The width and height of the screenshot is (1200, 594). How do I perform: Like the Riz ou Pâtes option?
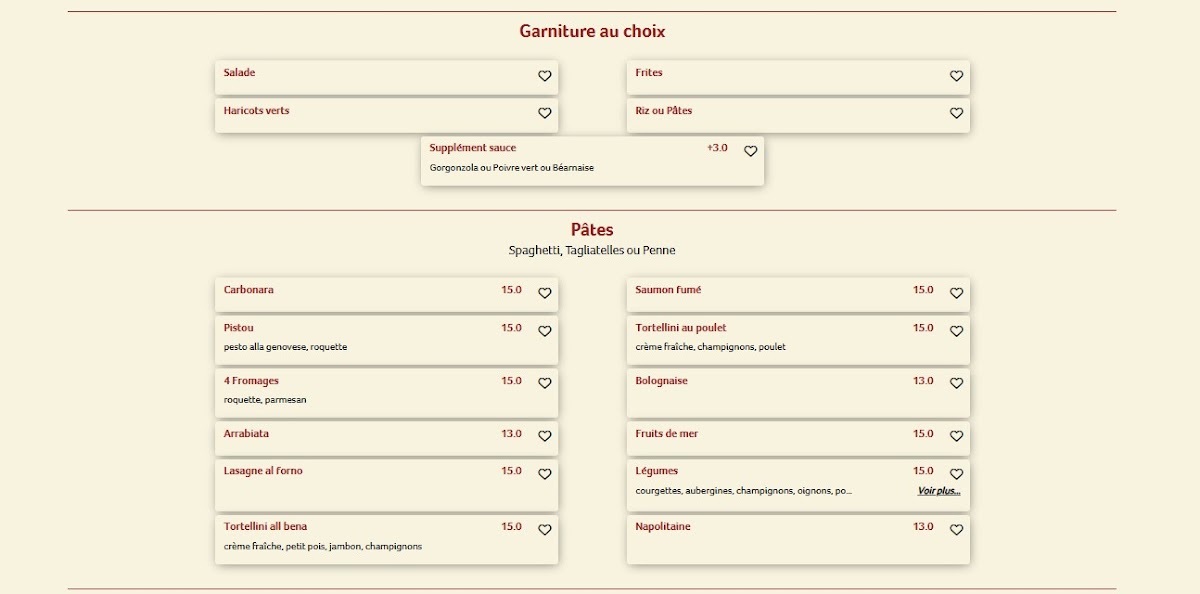click(956, 113)
